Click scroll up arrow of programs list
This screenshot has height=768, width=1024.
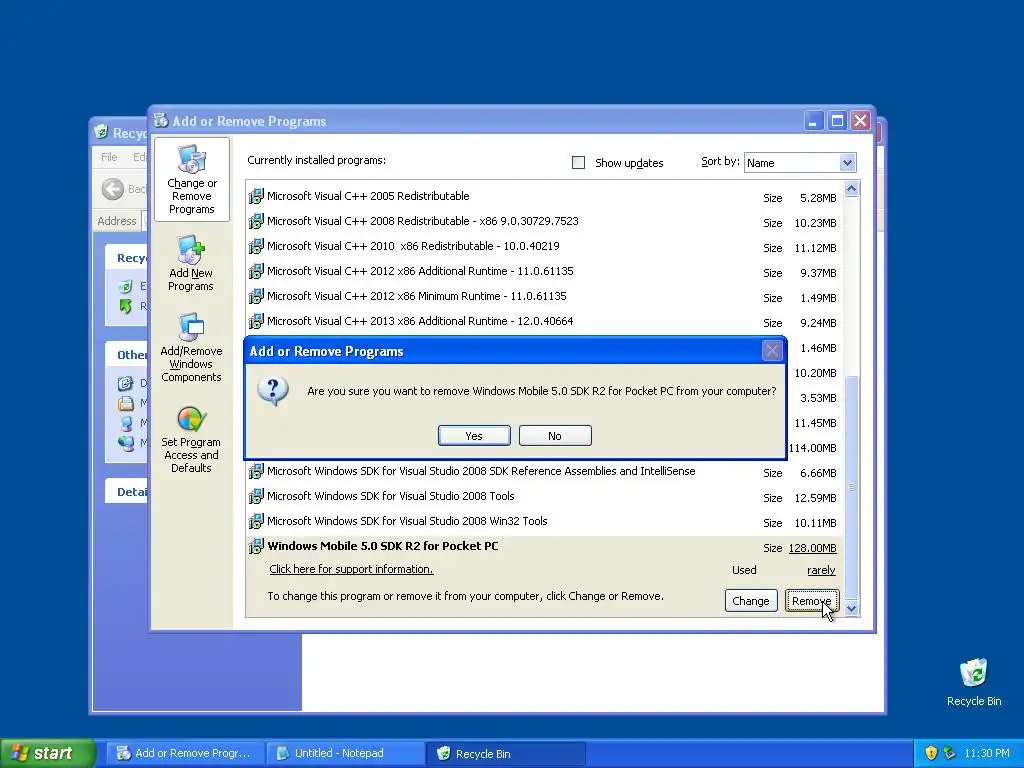[851, 189]
